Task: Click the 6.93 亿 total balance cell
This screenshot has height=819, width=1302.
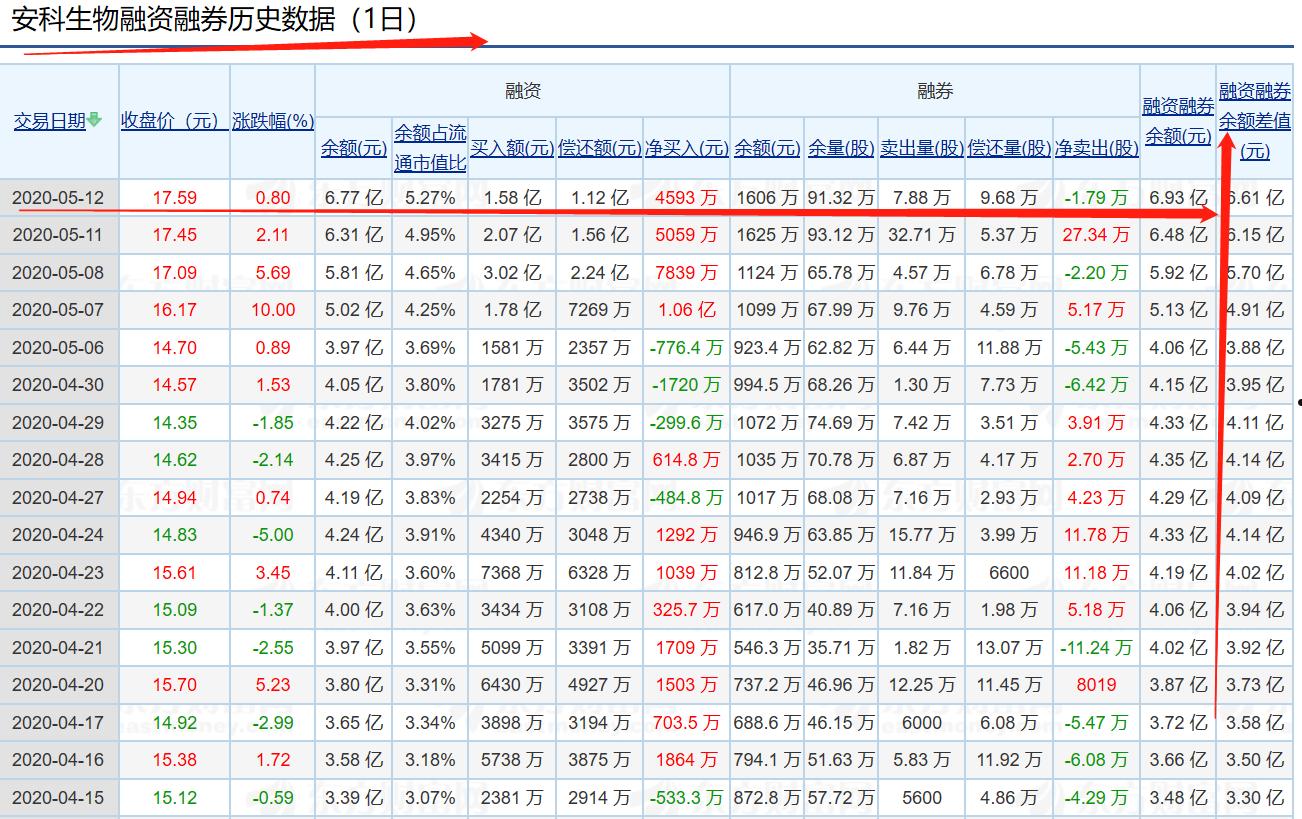Action: 1178,198
